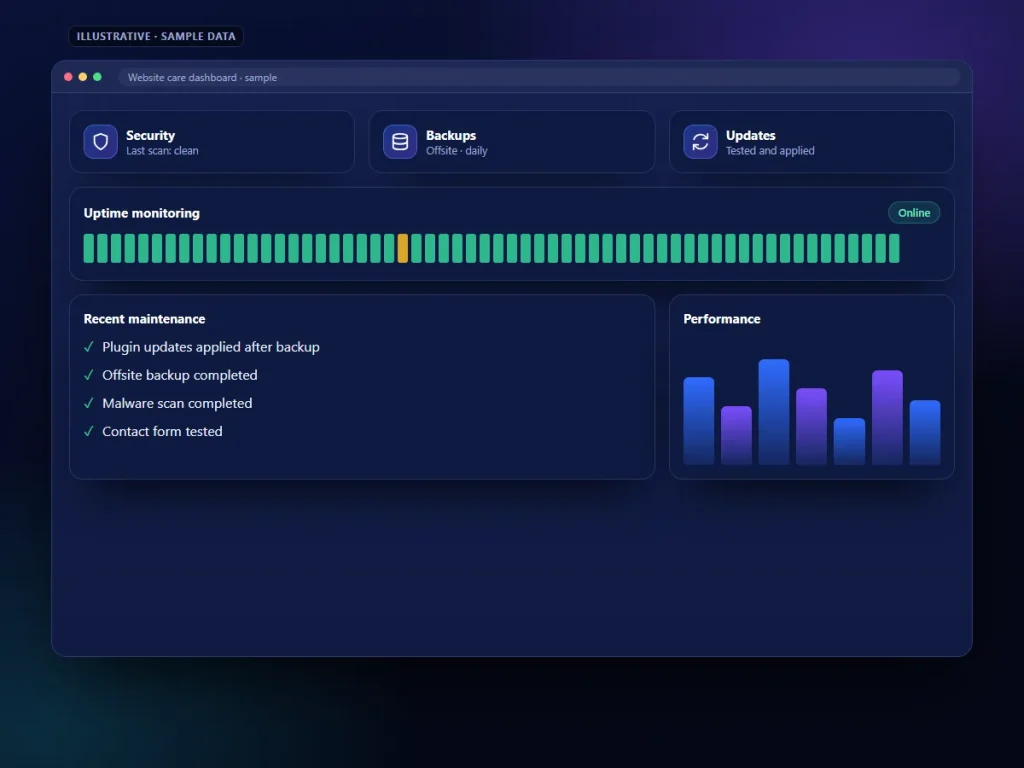Click the Offsite backup completed entry

[x=180, y=375]
